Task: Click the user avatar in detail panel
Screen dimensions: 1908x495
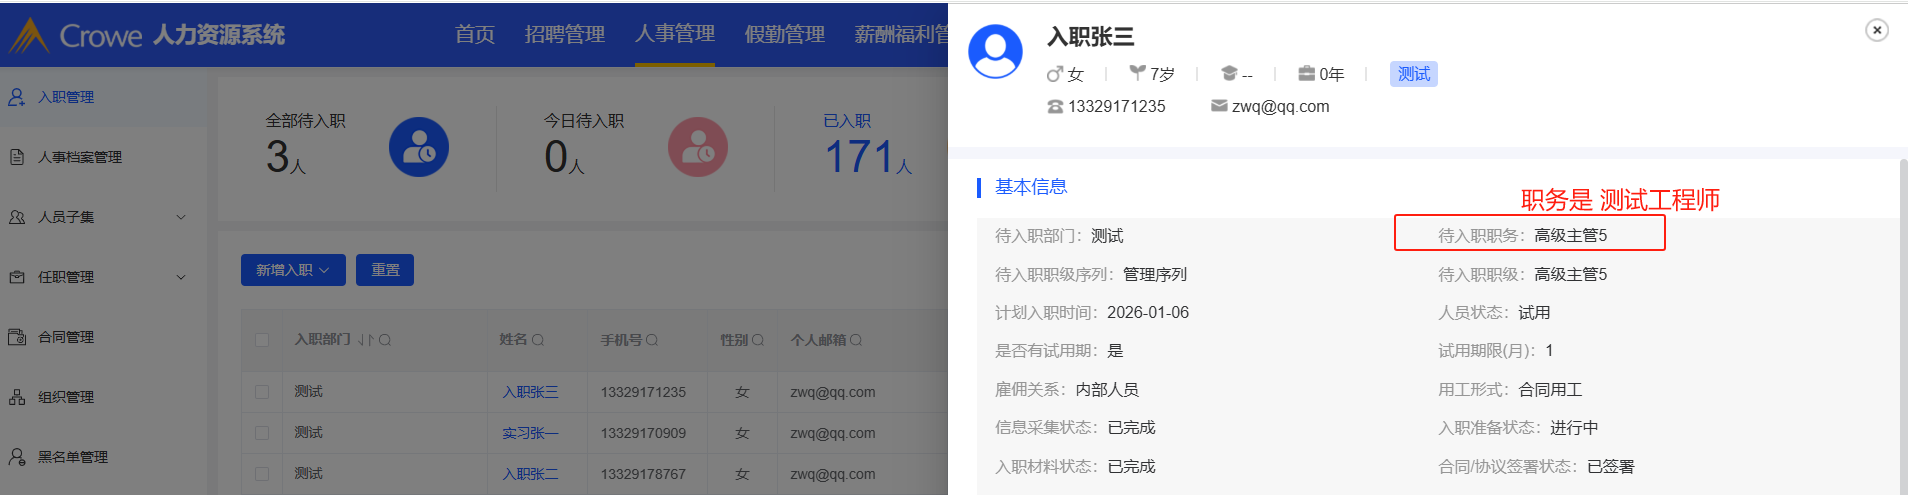Action: click(996, 52)
